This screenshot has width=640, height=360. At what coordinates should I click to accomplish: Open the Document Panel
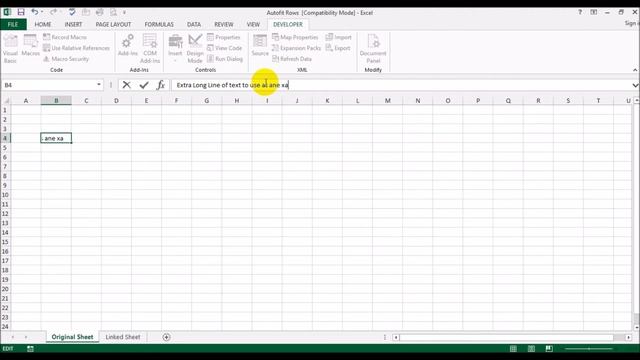click(373, 49)
